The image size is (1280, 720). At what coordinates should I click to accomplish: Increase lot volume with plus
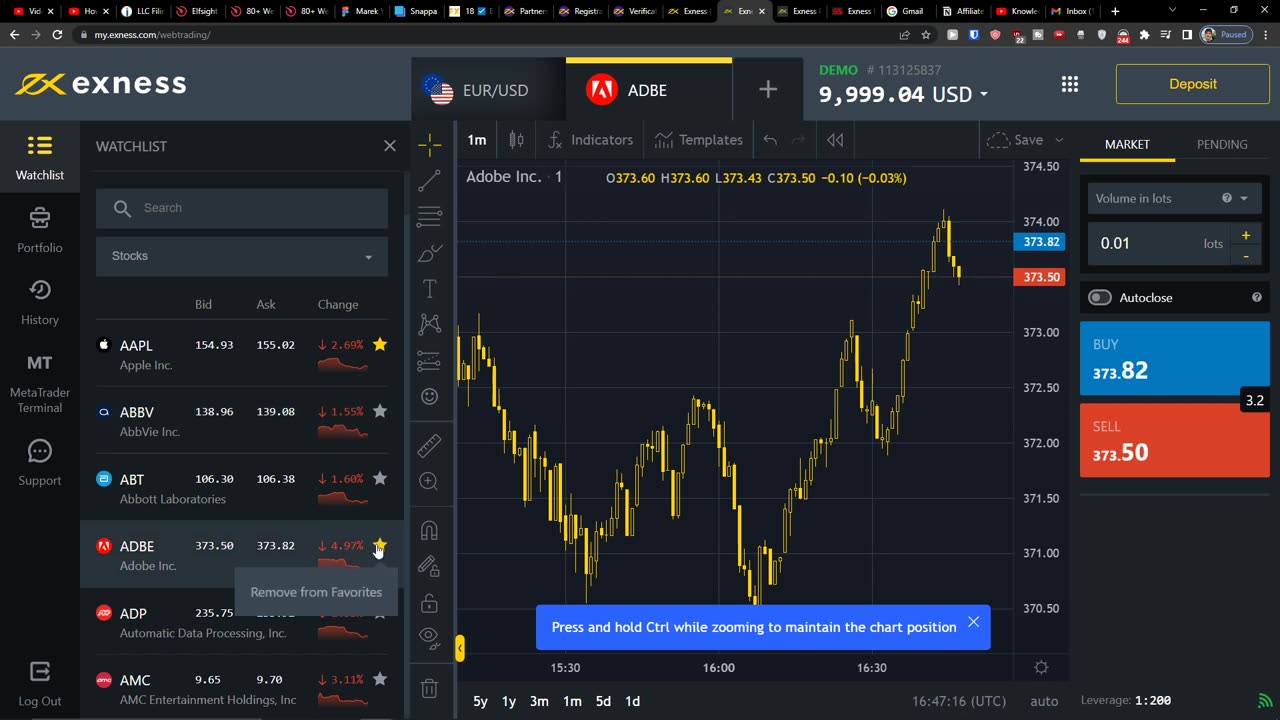coord(1246,235)
